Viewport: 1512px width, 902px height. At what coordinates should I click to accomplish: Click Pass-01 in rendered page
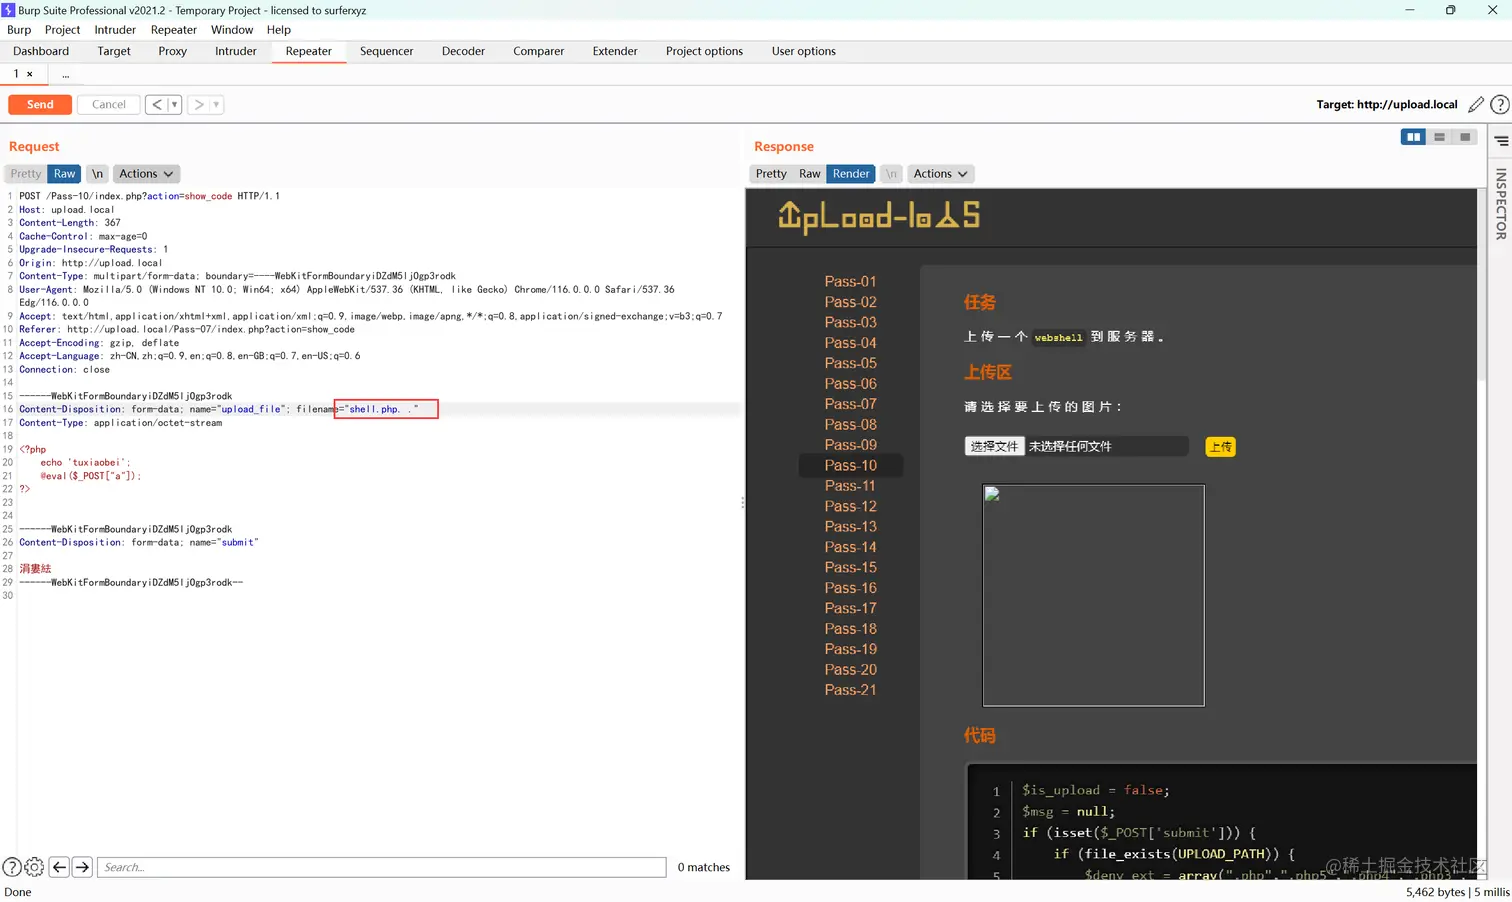(x=850, y=281)
